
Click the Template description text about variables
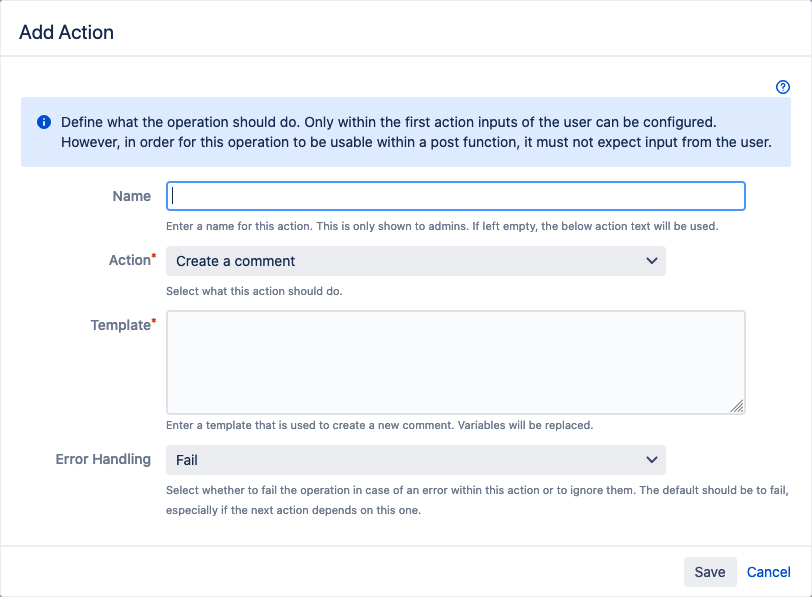(x=379, y=425)
